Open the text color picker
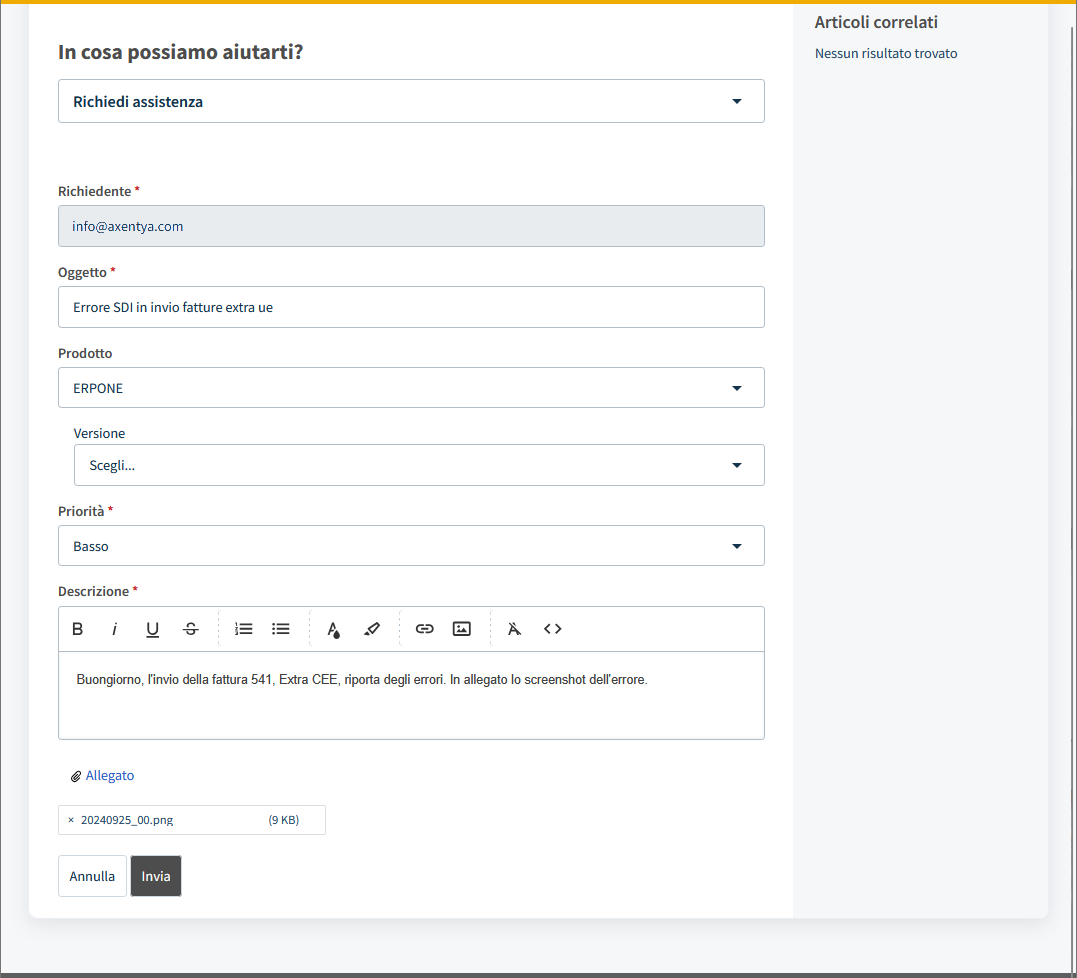Viewport: 1077px width, 978px height. (x=334, y=629)
